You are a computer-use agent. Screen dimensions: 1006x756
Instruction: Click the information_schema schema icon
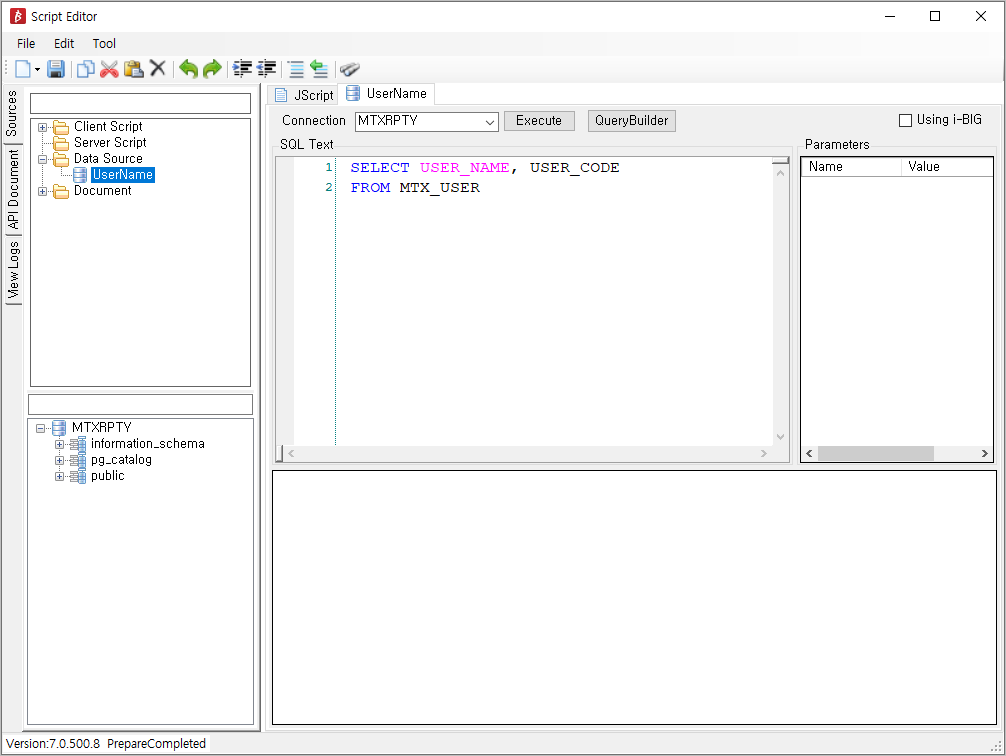coord(78,444)
